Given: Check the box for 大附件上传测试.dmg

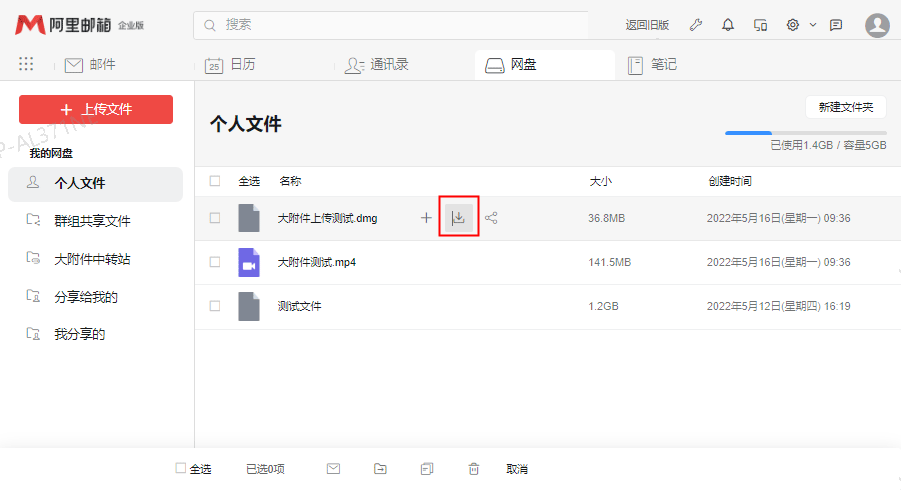Looking at the screenshot, I should [215, 218].
